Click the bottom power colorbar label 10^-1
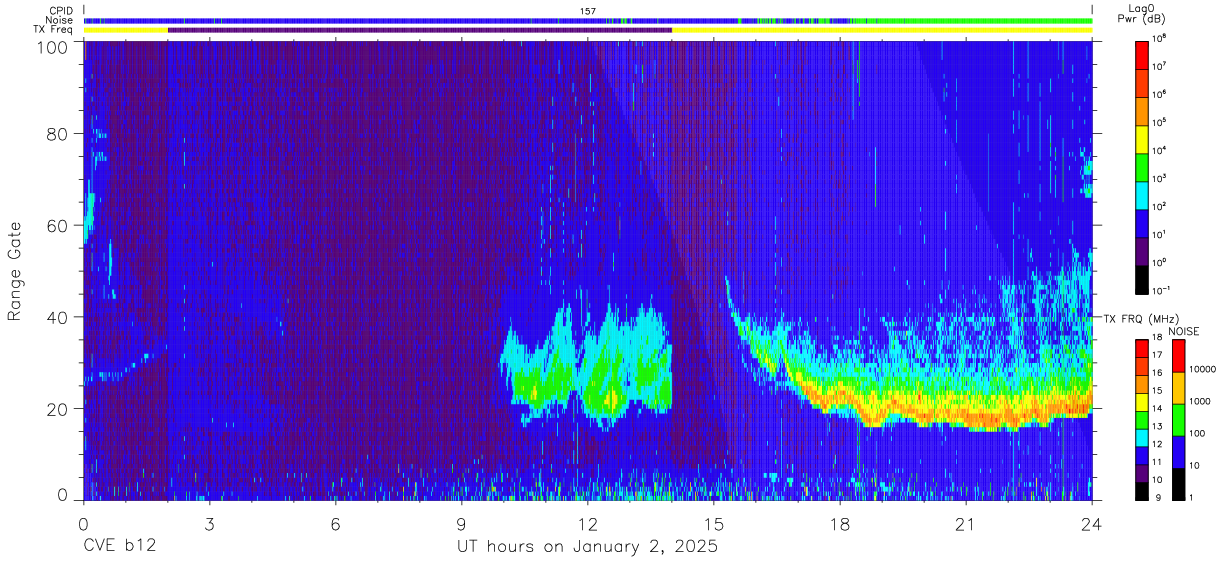 click(1162, 291)
